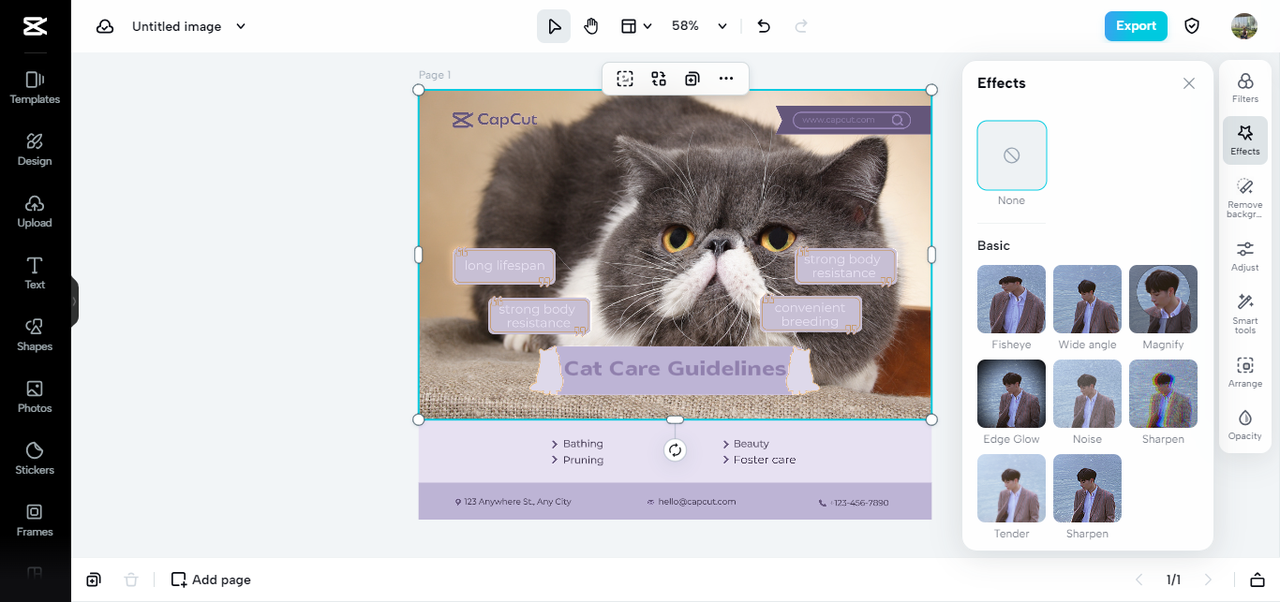Expand the collapsed left panel handle
Viewport: 1280px width, 602px height.
[x=75, y=301]
